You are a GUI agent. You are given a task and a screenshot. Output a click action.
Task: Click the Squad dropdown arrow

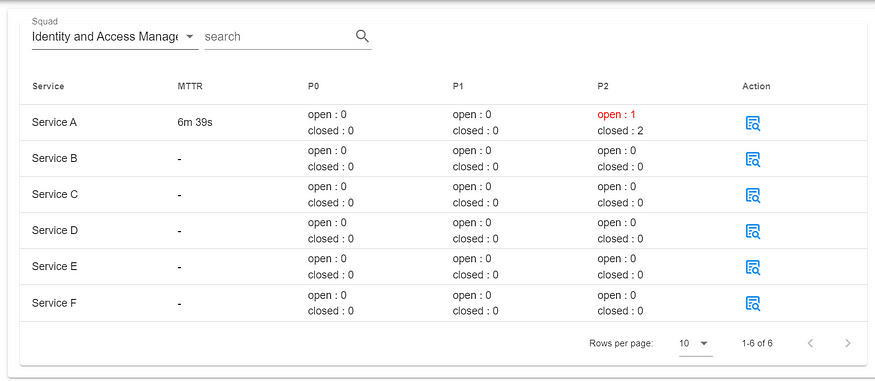[x=189, y=37]
